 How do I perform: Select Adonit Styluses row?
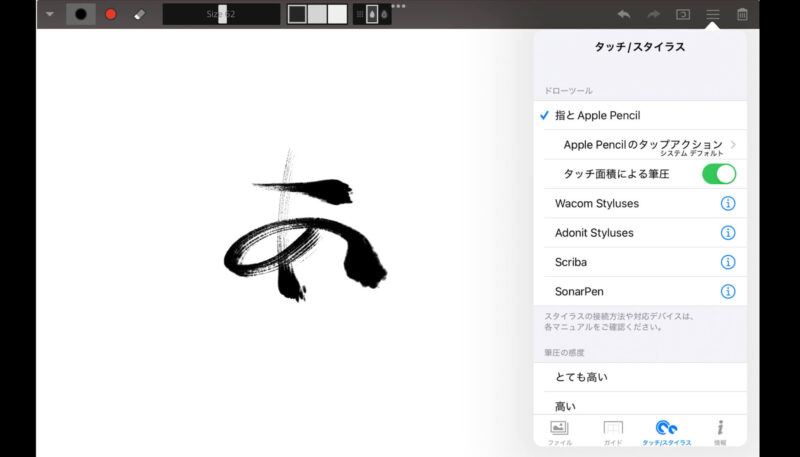pyautogui.click(x=640, y=233)
